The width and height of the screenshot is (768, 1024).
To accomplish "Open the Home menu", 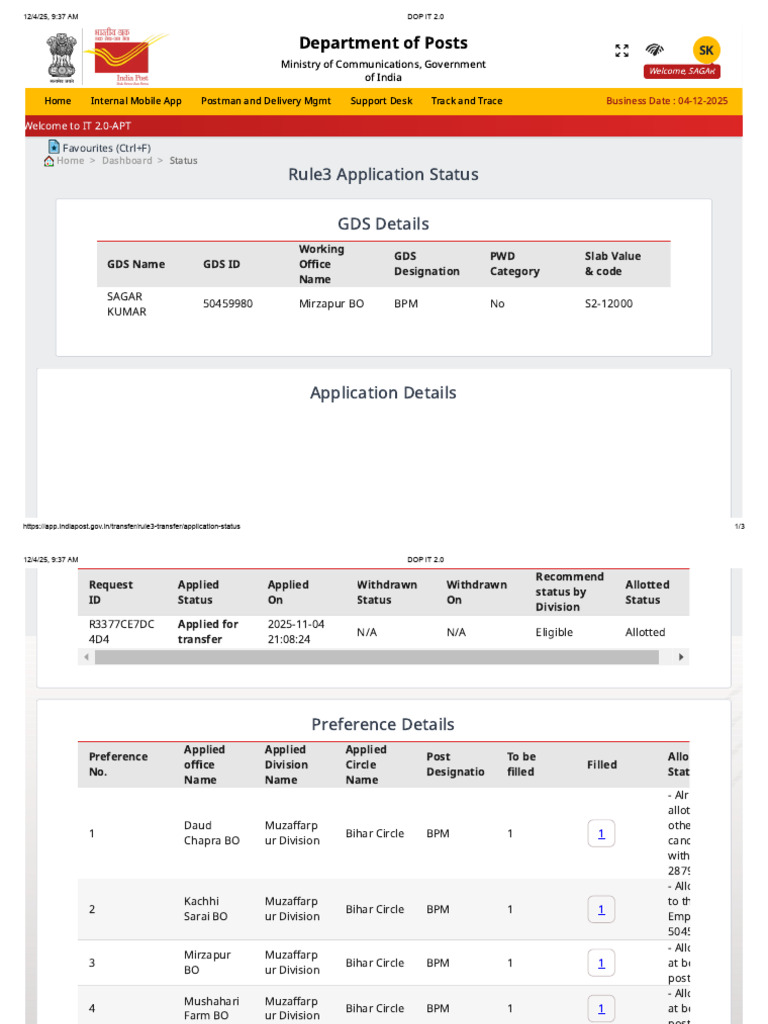I will 58,101.
